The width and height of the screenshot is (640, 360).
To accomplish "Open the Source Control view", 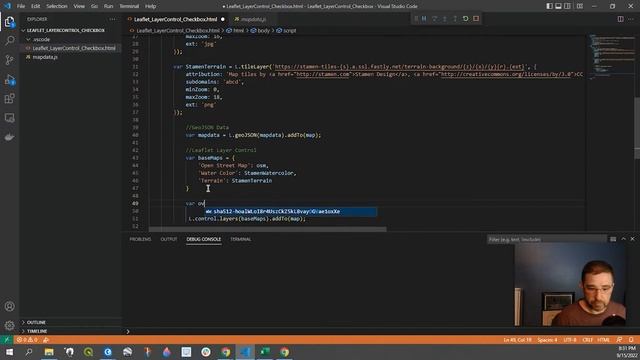I will coord(9,60).
